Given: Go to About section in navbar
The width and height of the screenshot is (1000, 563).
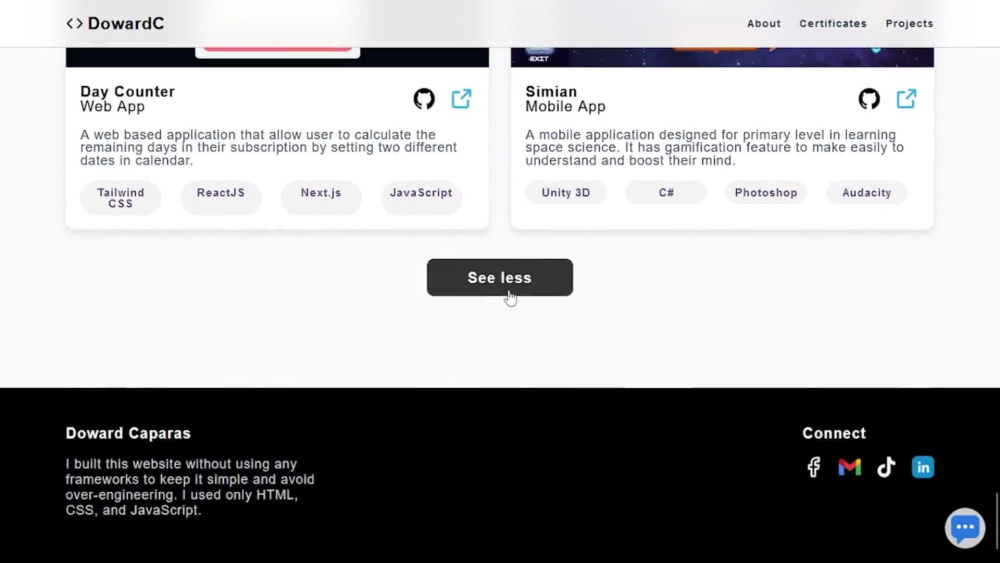Looking at the screenshot, I should point(764,24).
